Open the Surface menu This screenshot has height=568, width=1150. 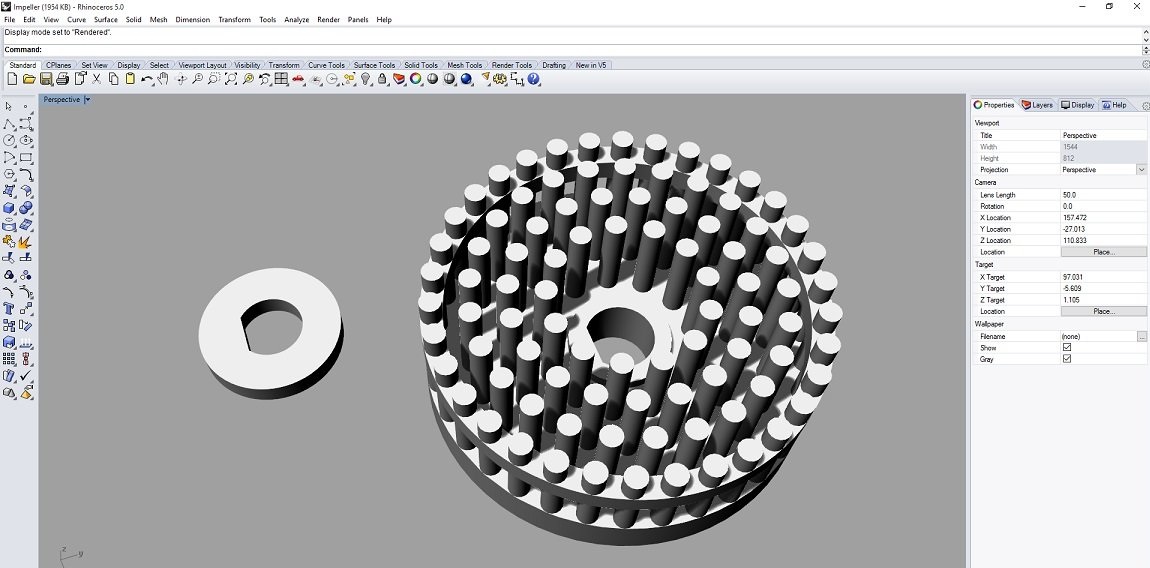click(x=106, y=20)
